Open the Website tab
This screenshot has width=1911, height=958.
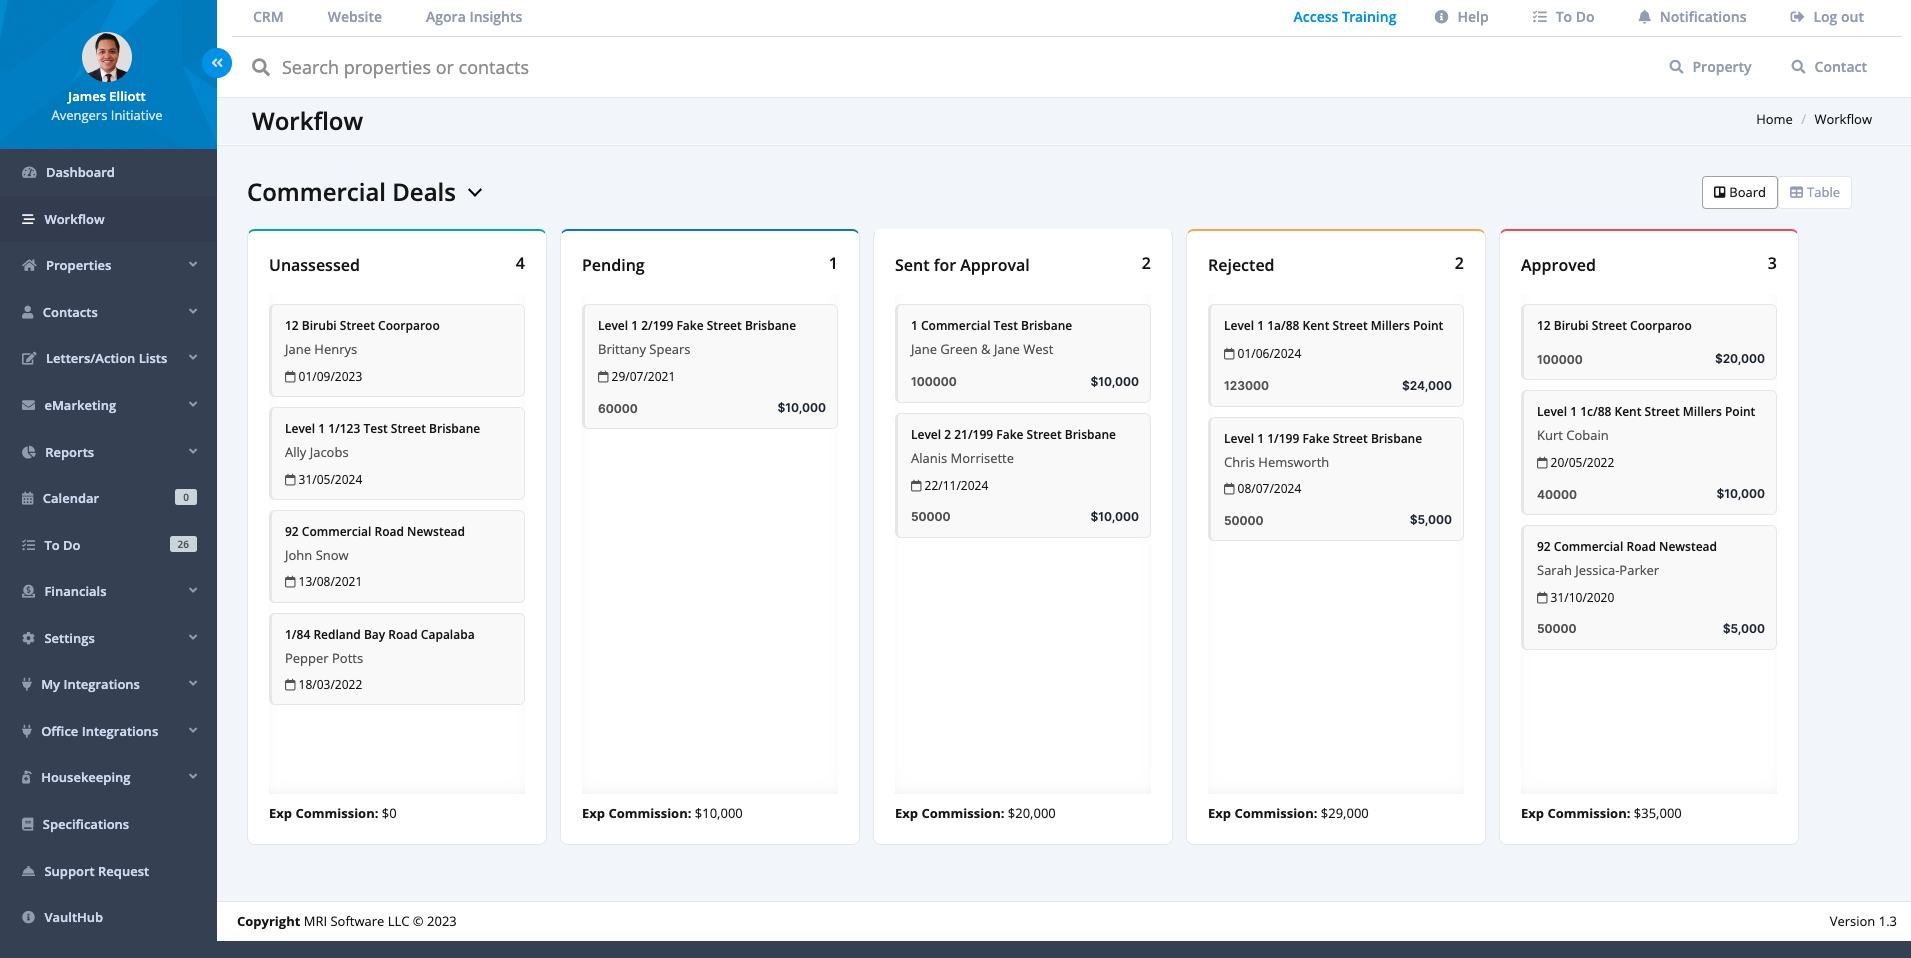click(x=355, y=17)
